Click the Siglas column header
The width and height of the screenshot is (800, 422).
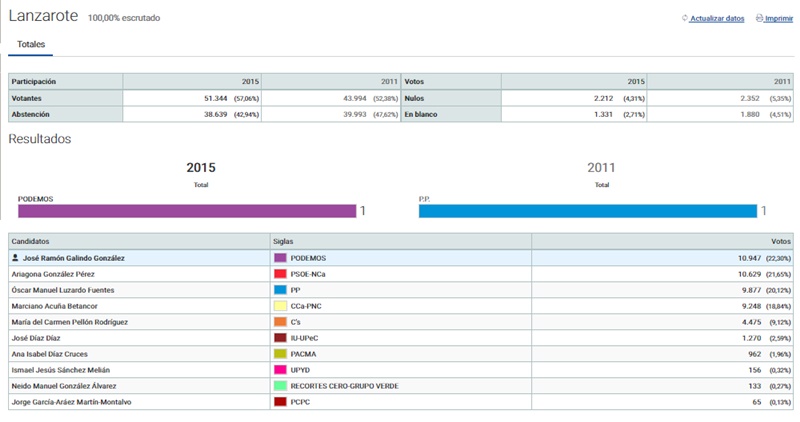point(284,241)
